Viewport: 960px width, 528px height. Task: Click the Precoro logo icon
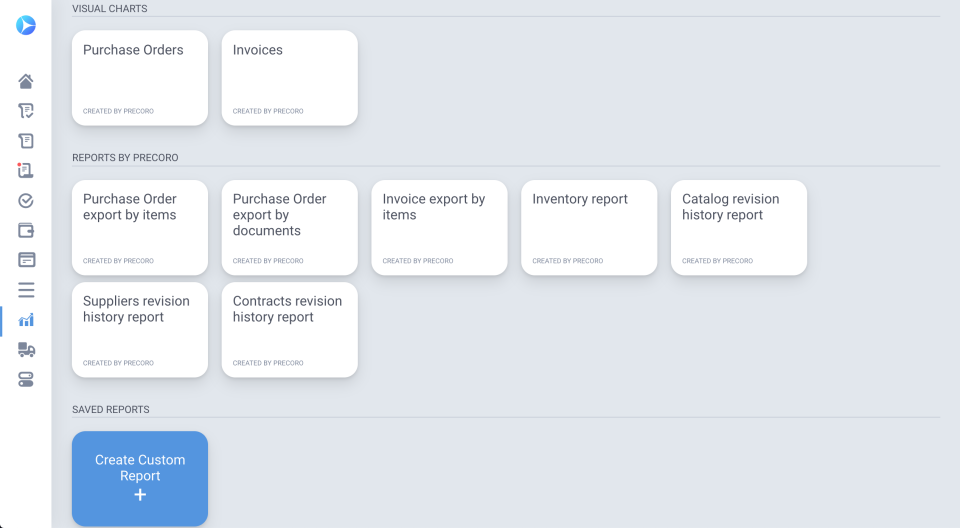click(x=26, y=26)
